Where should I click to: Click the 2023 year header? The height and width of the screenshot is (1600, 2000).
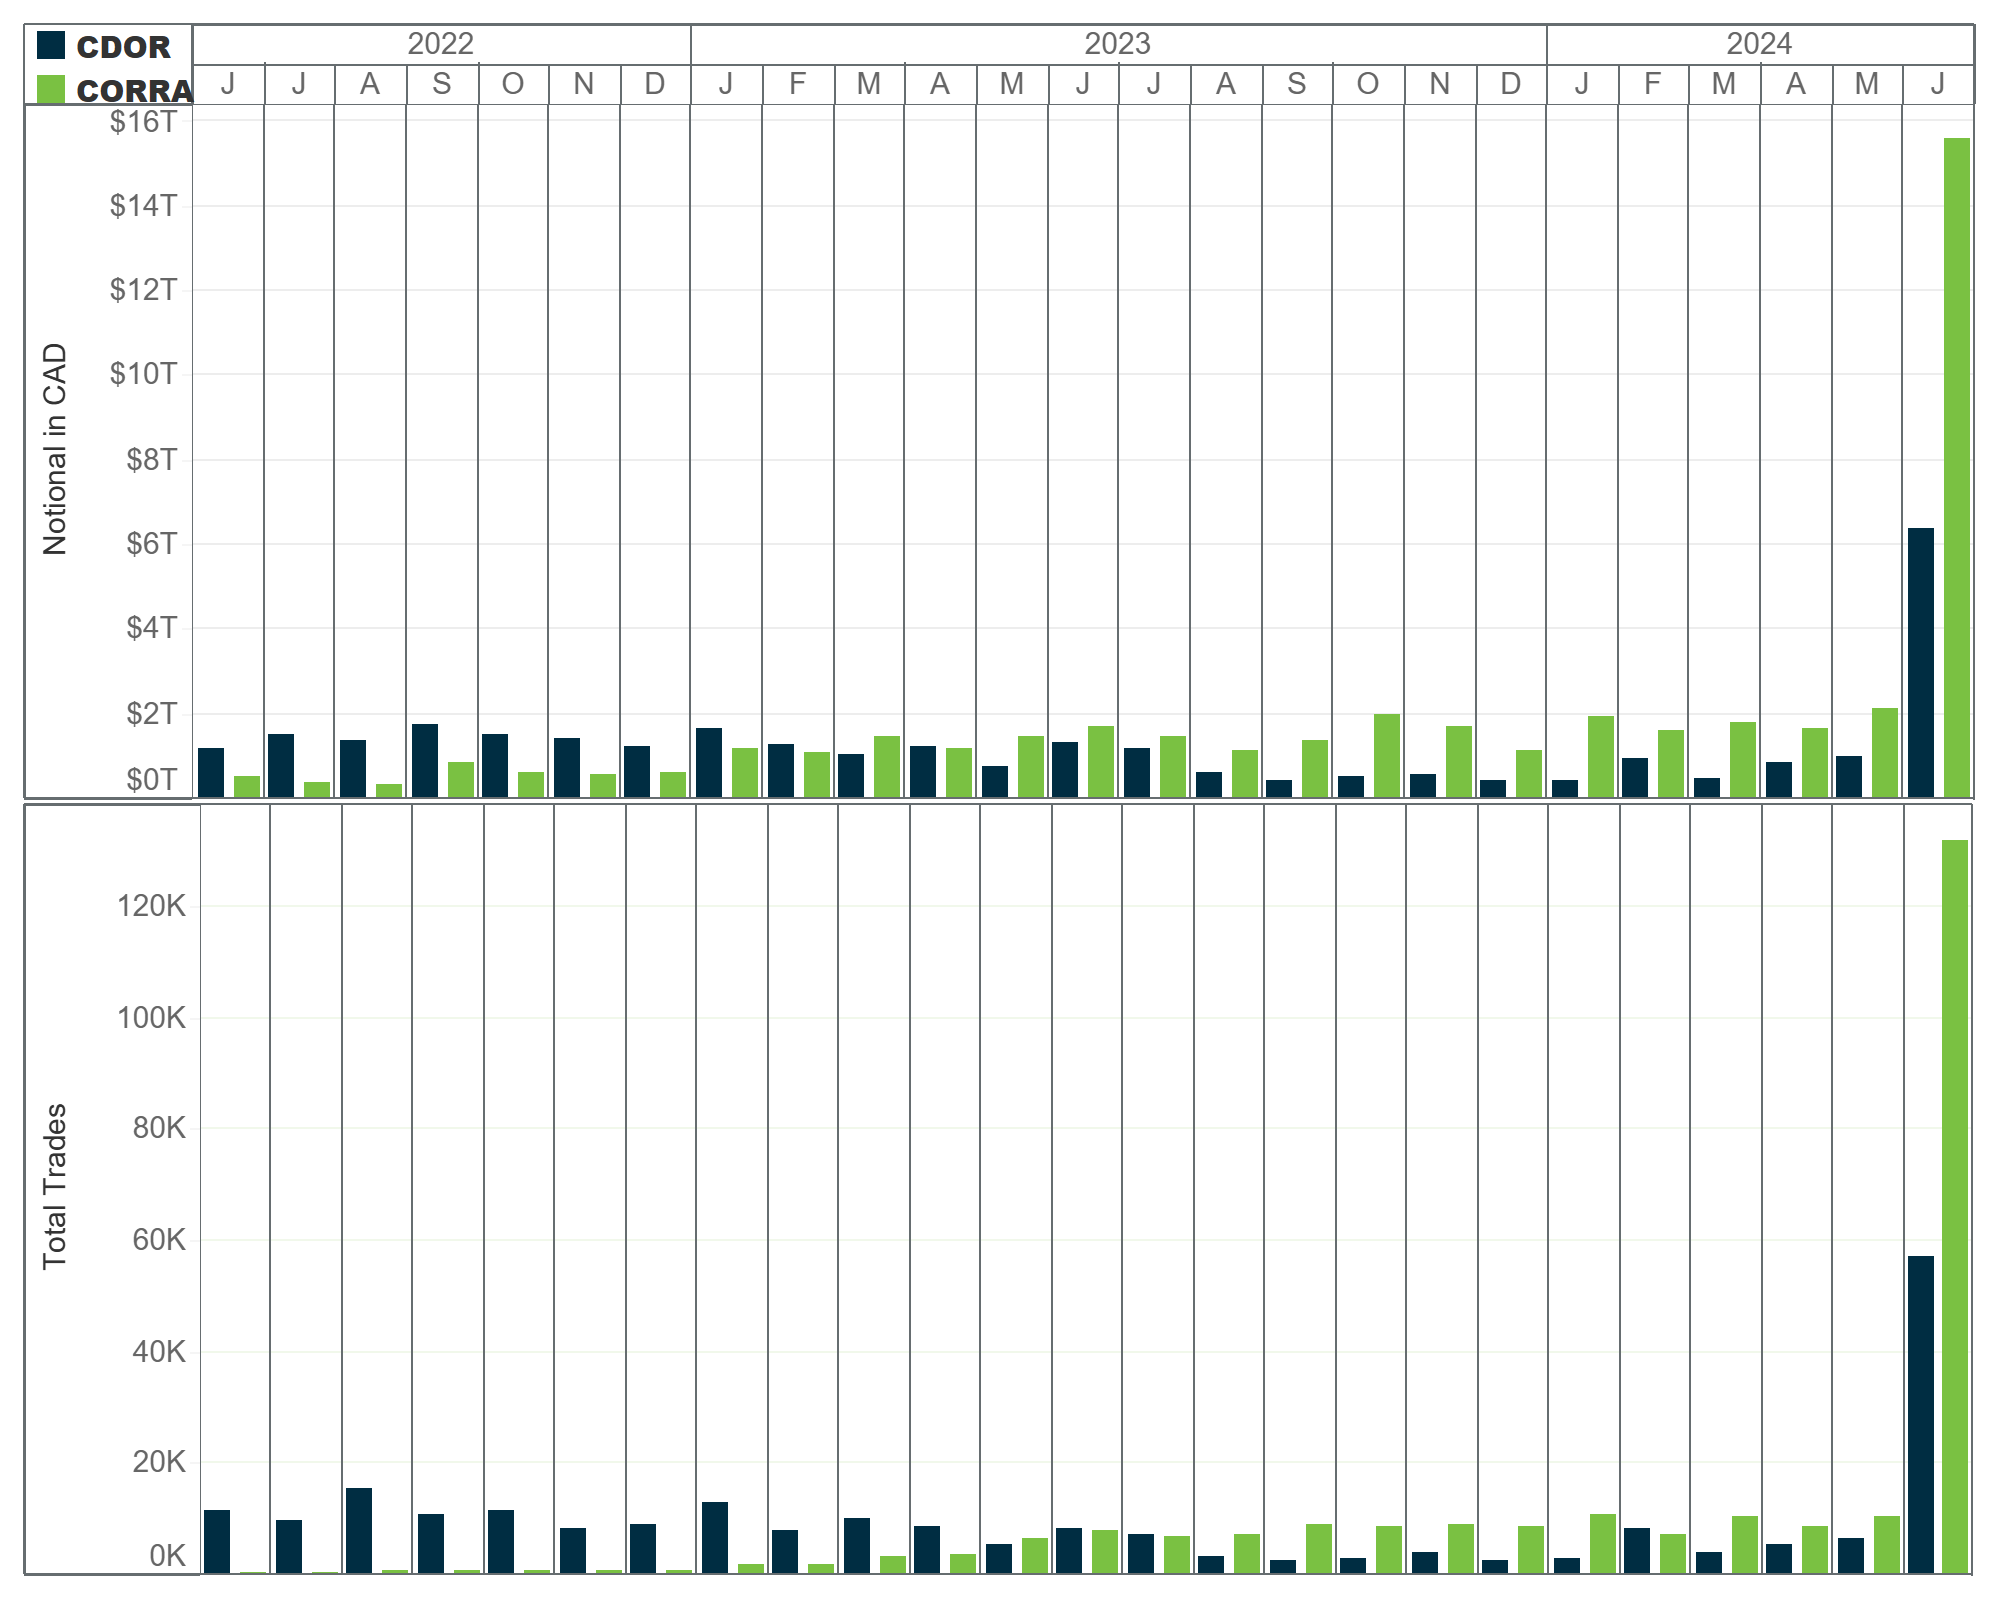[1118, 44]
